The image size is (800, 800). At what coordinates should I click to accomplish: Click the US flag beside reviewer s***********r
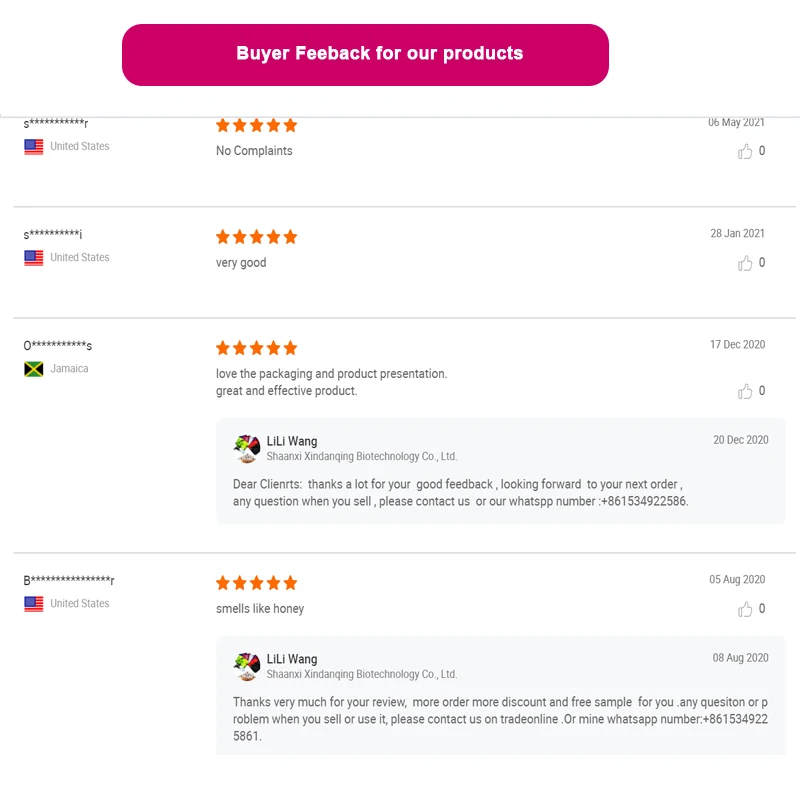34,147
